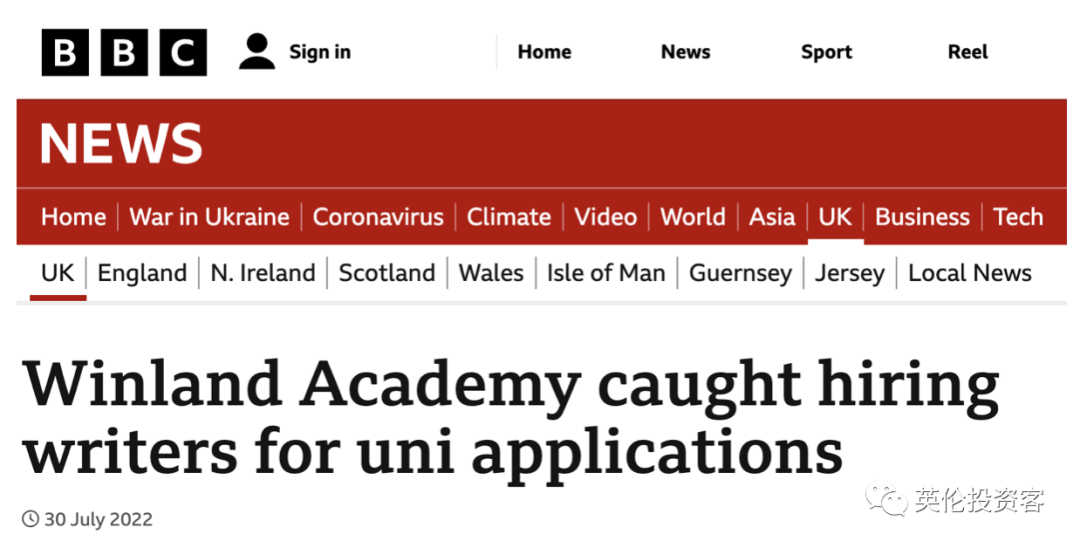Open the Sign in link
The height and width of the screenshot is (548, 1080).
320,52
